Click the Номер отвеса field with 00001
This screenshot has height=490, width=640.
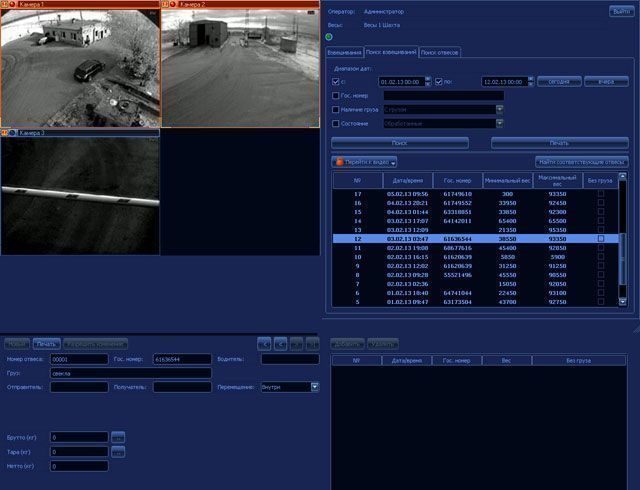coord(79,359)
